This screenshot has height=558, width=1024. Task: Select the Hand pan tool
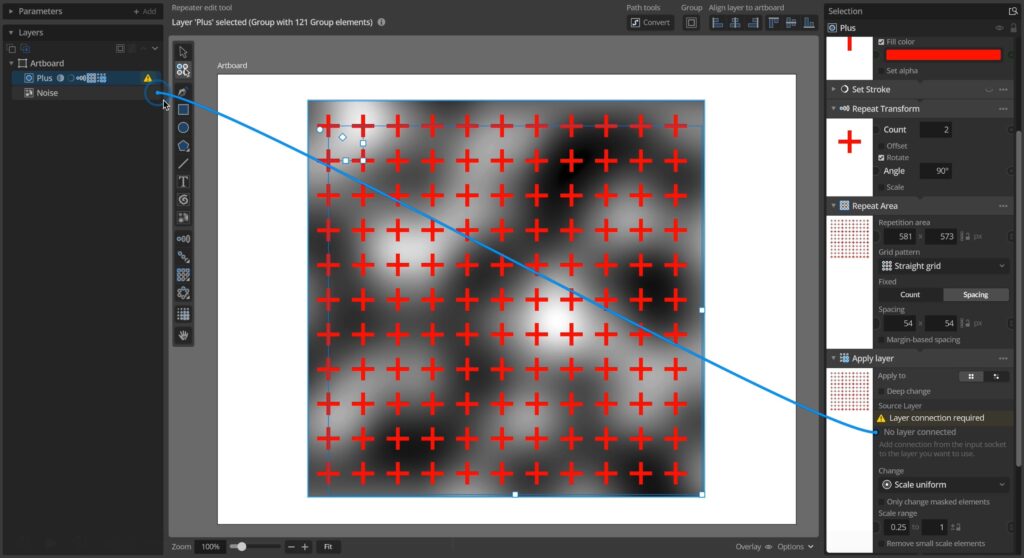183,335
